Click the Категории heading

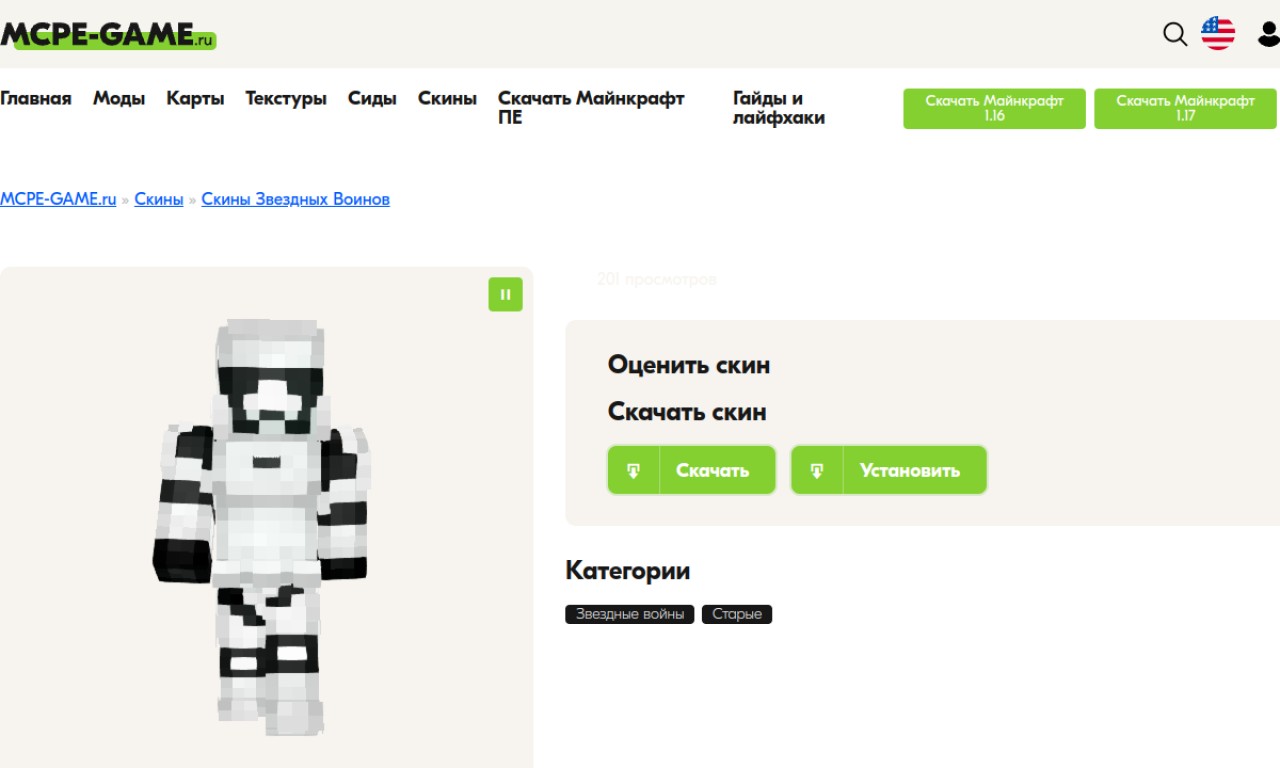click(628, 571)
